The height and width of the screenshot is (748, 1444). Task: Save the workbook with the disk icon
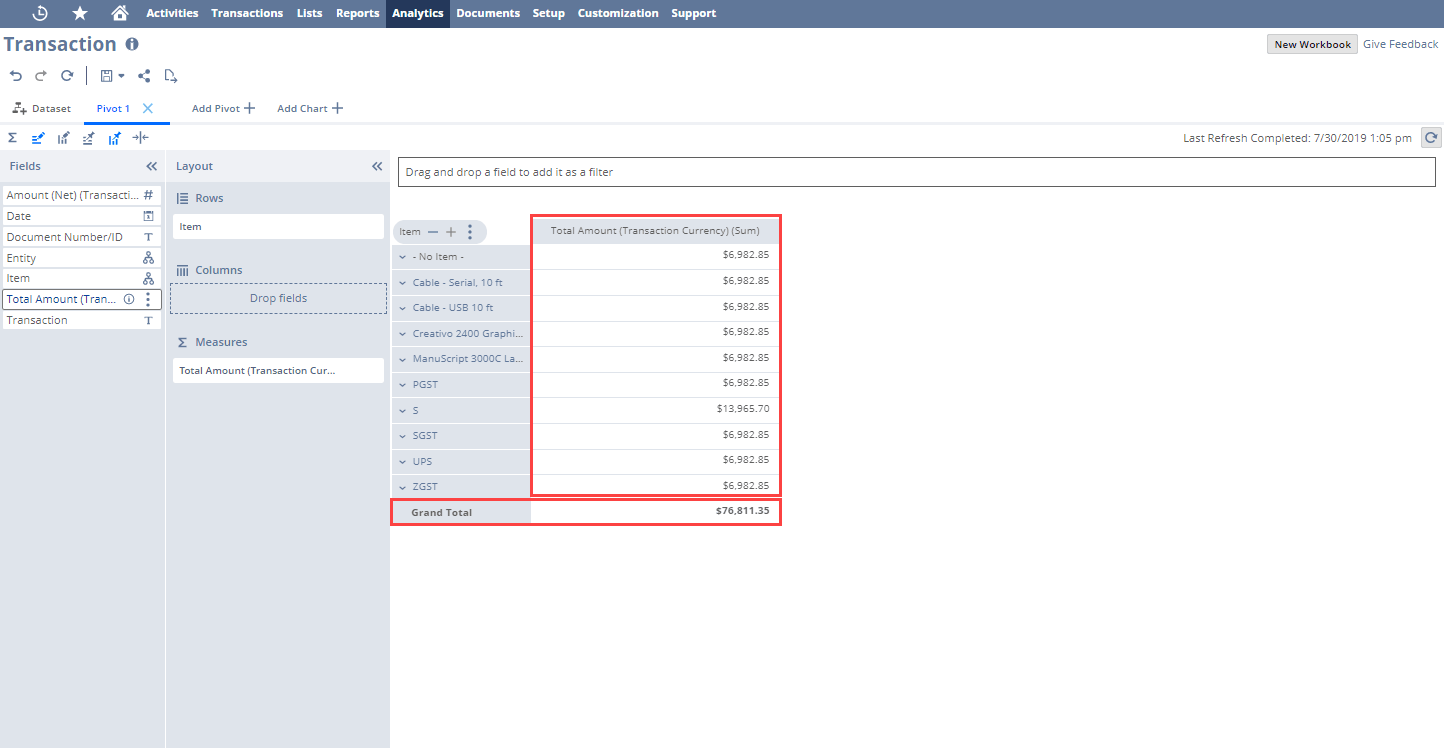pyautogui.click(x=106, y=76)
